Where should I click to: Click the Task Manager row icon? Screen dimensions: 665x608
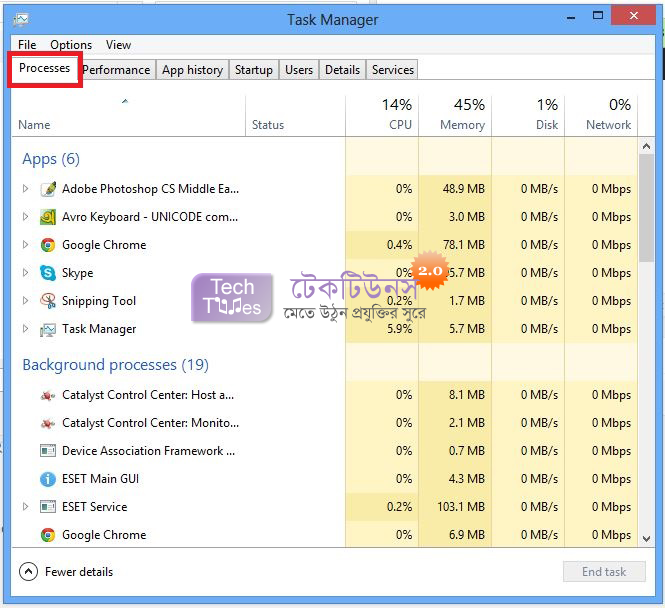point(48,329)
